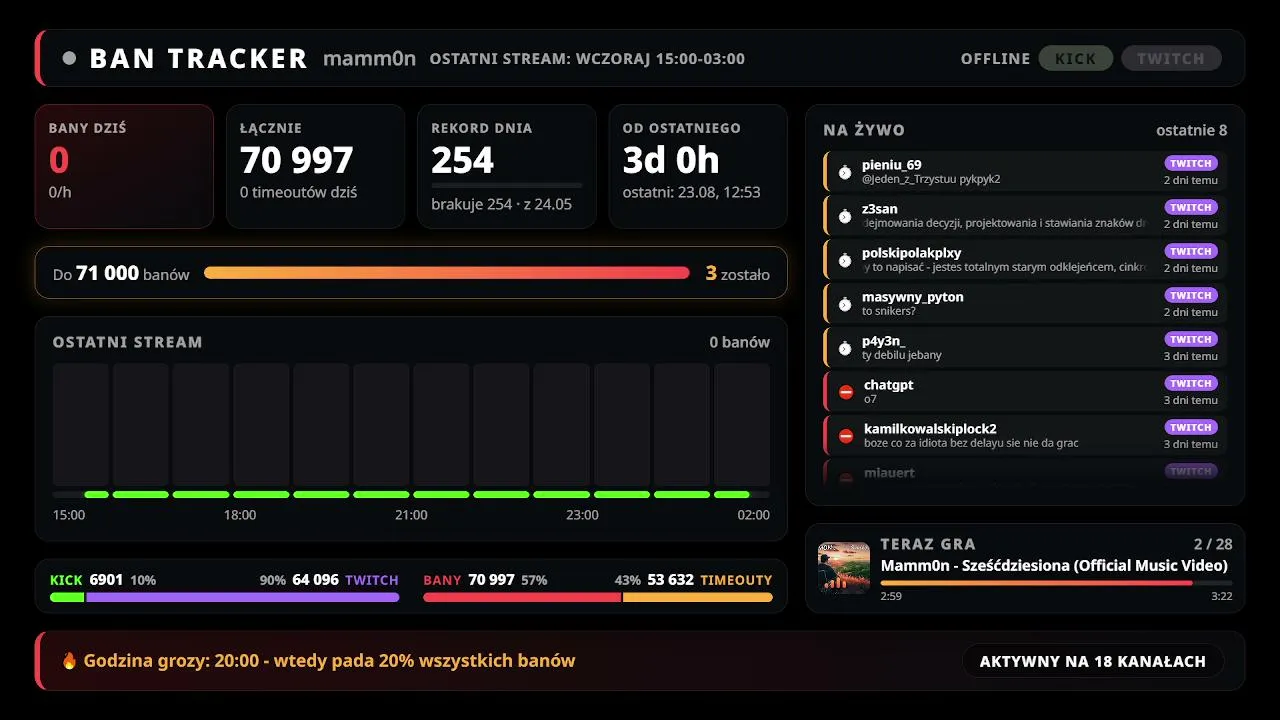The image size is (1280, 720).
Task: Select the username kamilkowalskiplock2 in the live list
Action: click(x=930, y=429)
